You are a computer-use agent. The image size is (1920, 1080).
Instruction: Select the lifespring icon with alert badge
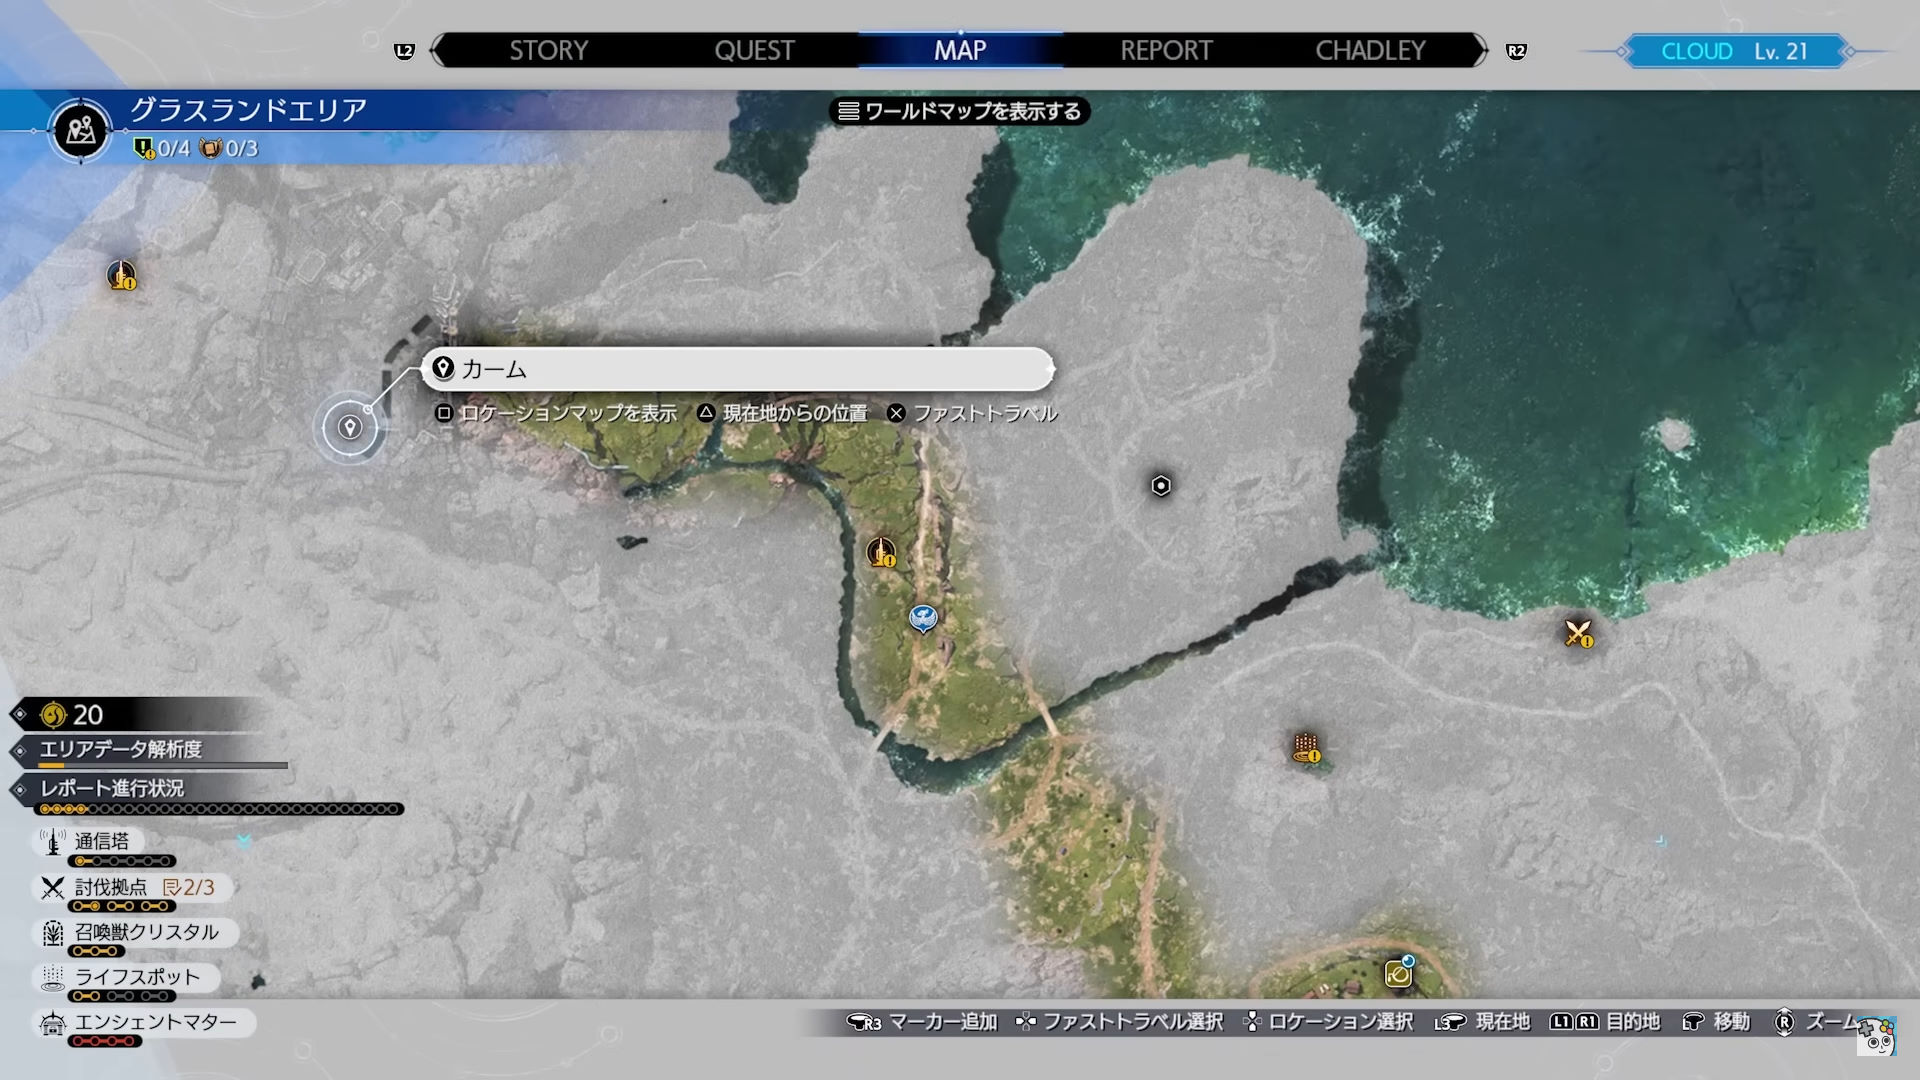[1306, 747]
